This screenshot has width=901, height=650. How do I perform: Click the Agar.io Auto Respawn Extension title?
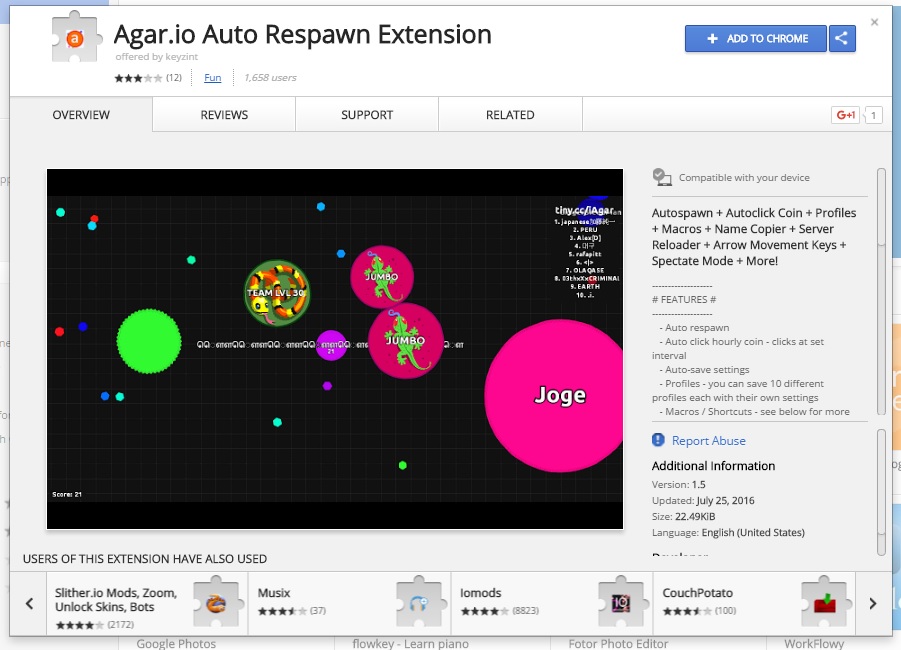pyautogui.click(x=303, y=34)
